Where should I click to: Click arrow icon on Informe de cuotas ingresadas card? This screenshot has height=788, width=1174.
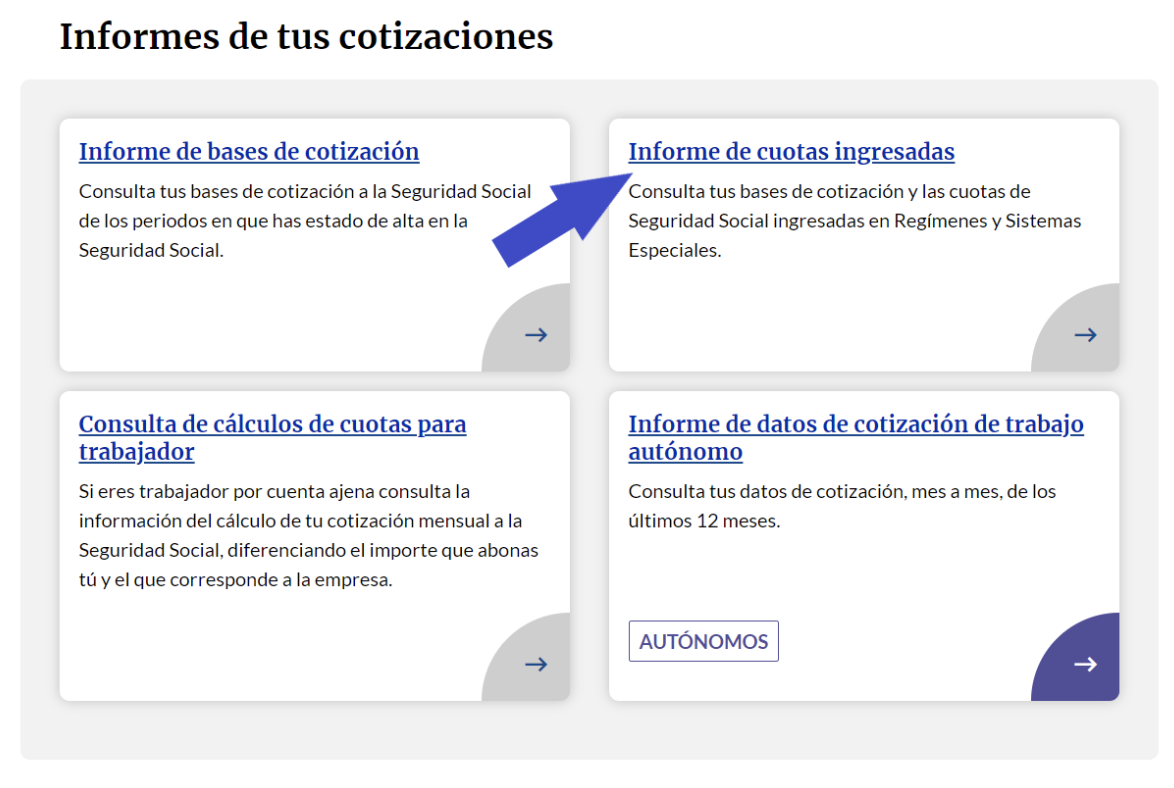(1086, 335)
